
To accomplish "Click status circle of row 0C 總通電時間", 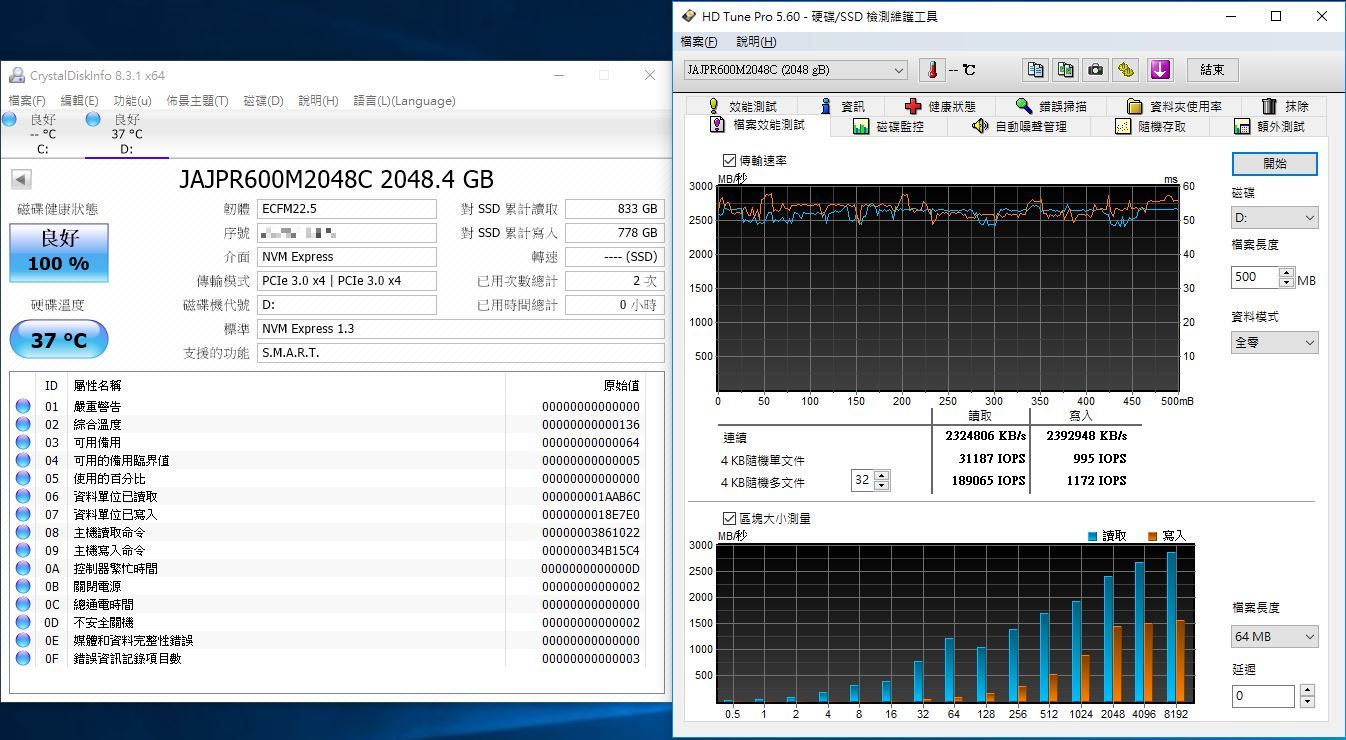I will pos(23,605).
